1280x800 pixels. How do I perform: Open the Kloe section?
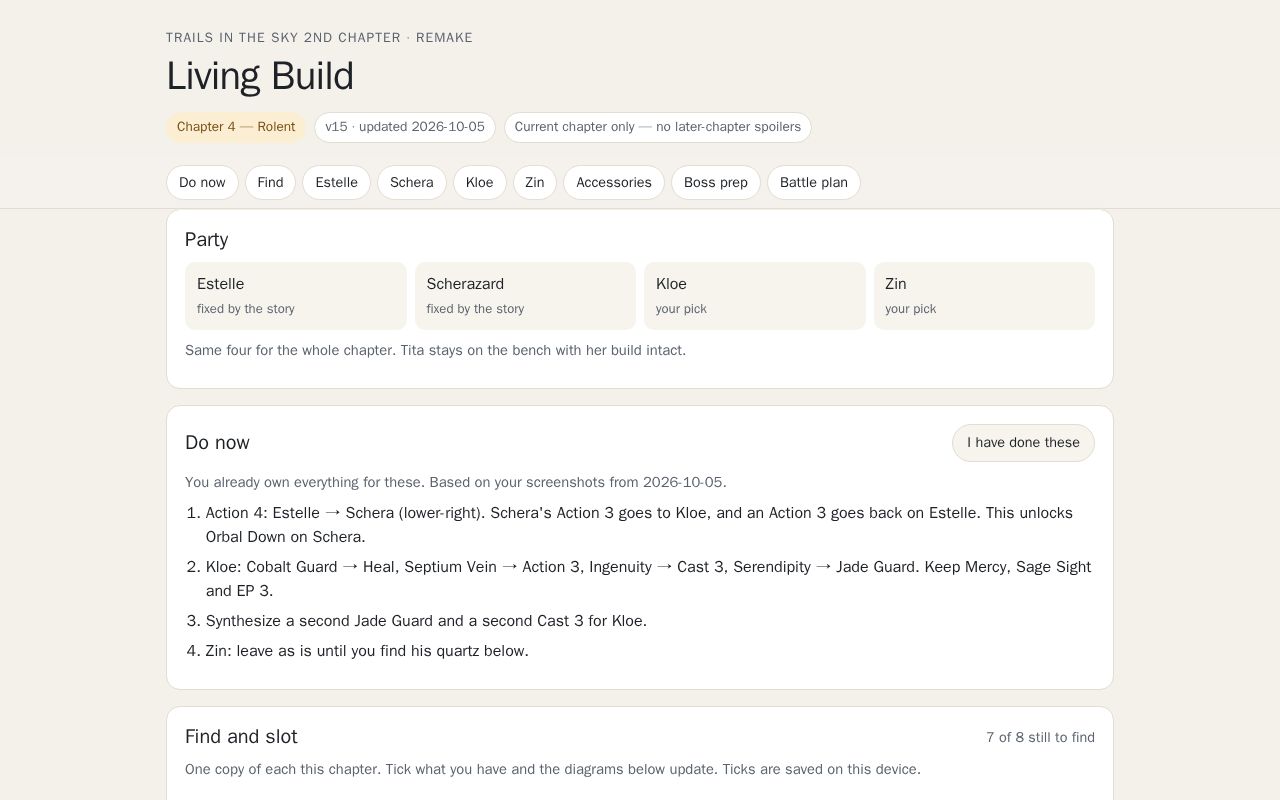pyautogui.click(x=480, y=183)
